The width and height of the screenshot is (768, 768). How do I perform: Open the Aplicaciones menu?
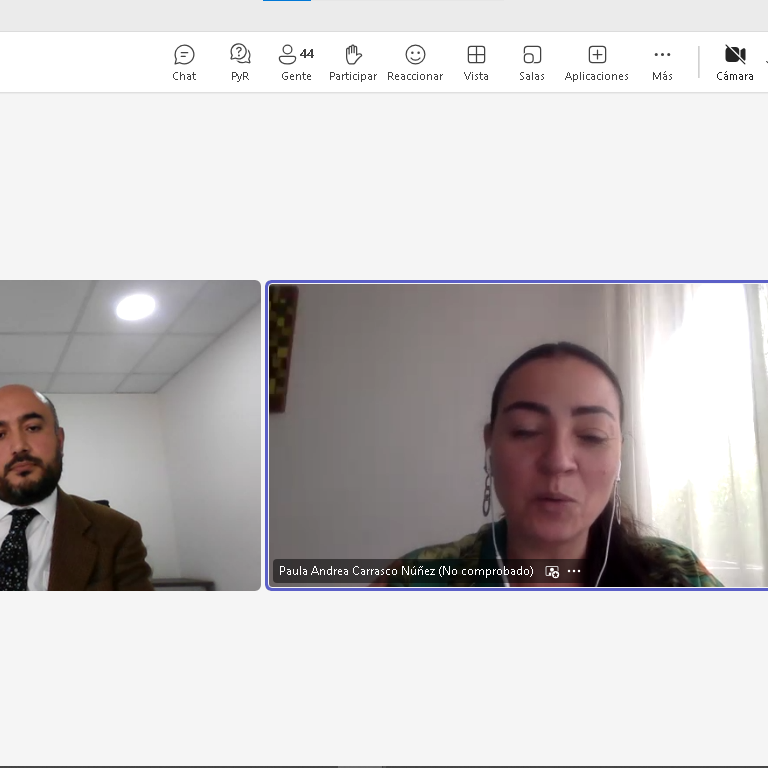point(597,63)
